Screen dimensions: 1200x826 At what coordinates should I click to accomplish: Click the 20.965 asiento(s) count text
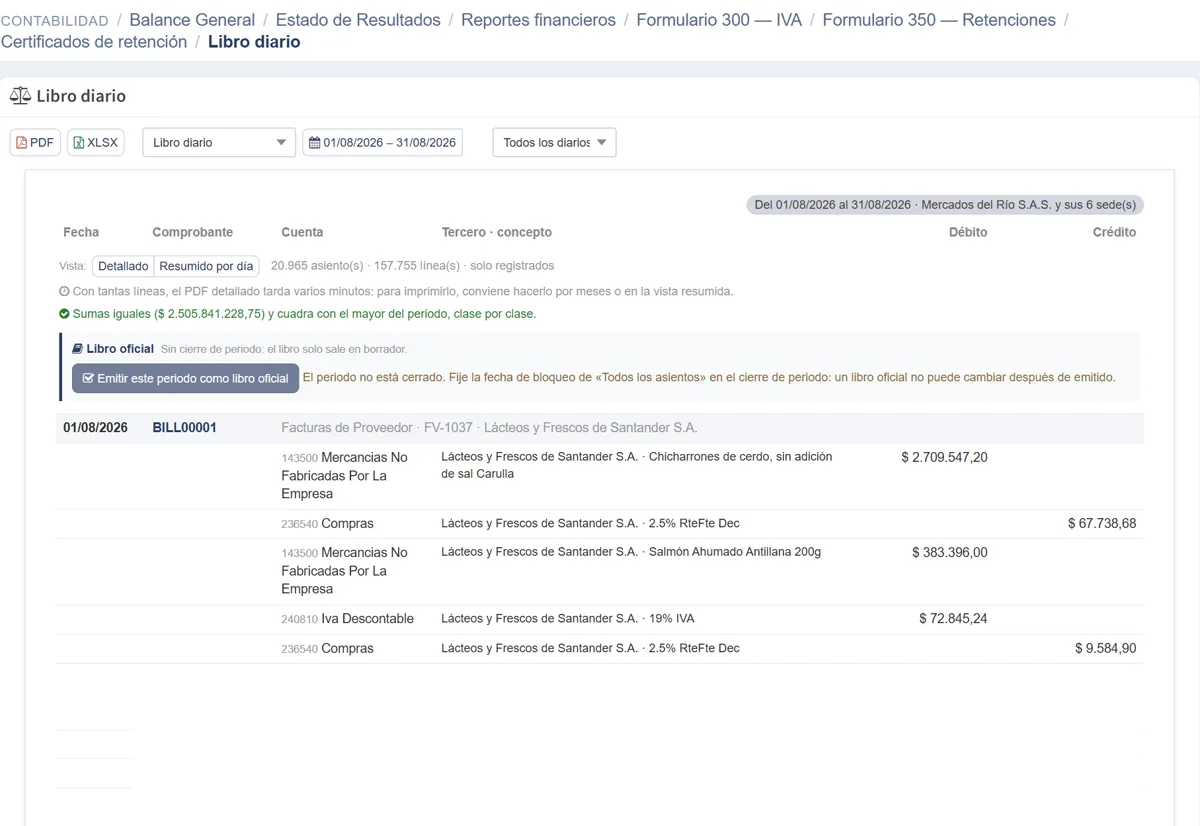[317, 266]
